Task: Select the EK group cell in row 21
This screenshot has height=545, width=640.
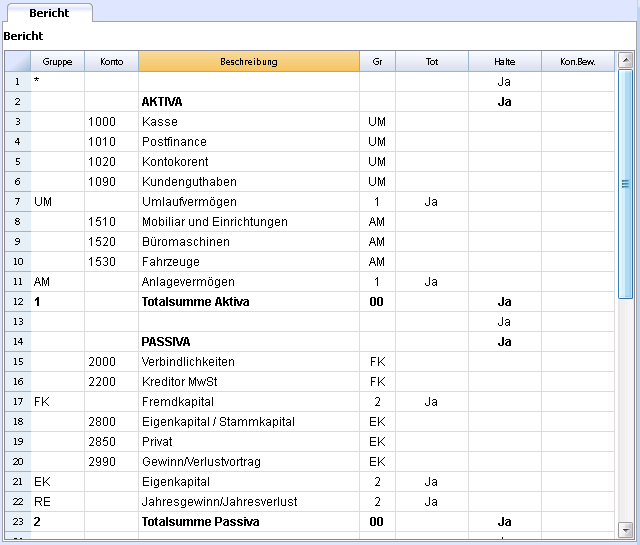Action: coord(58,482)
